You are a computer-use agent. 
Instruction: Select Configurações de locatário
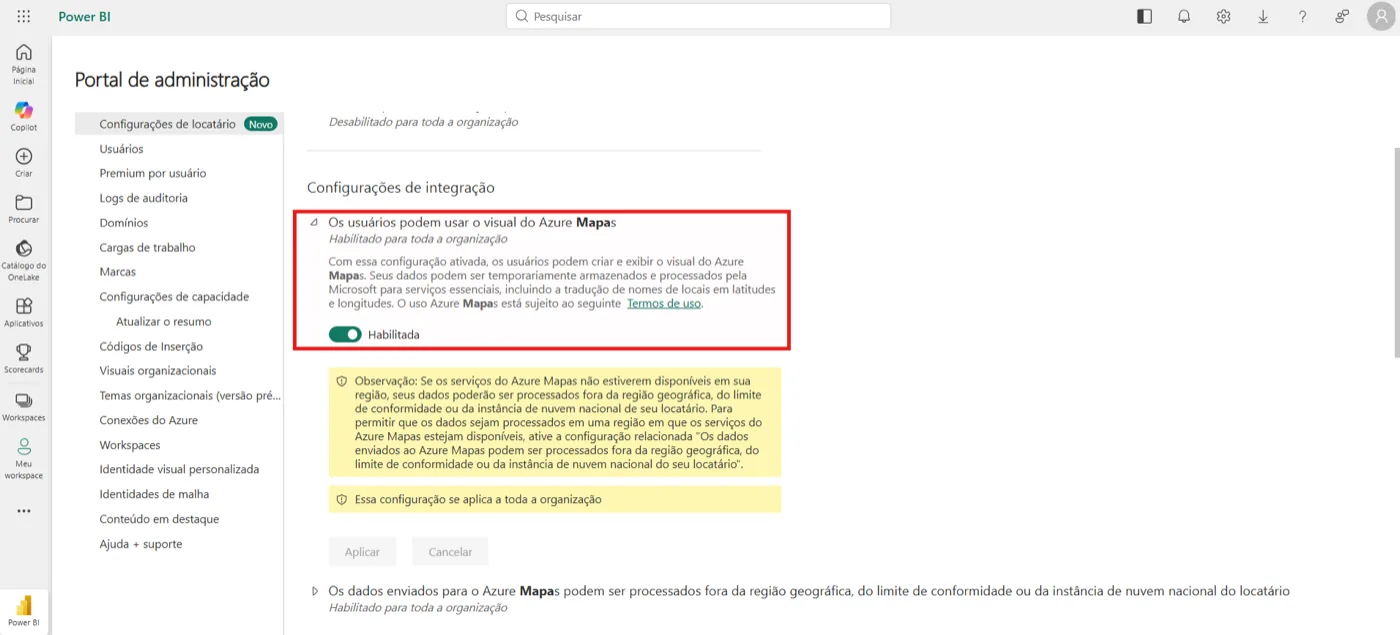180,124
